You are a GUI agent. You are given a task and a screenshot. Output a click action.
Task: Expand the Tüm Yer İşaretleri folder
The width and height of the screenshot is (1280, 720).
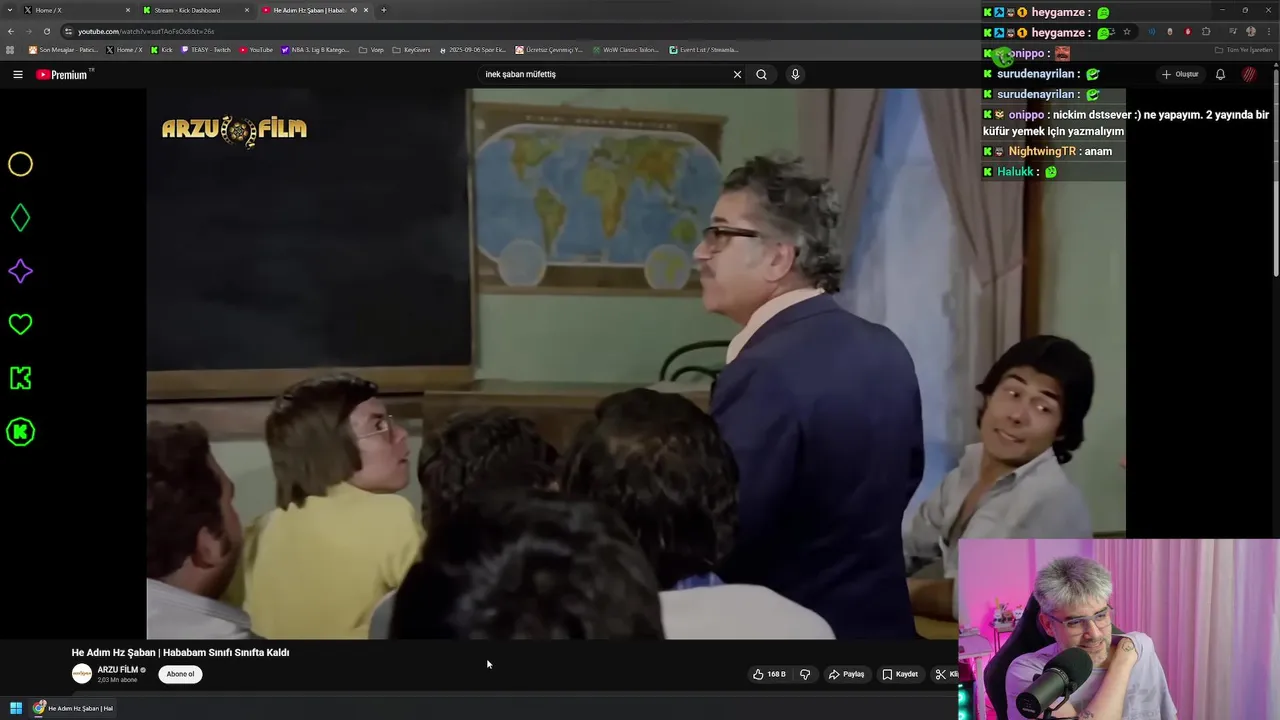[1244, 50]
